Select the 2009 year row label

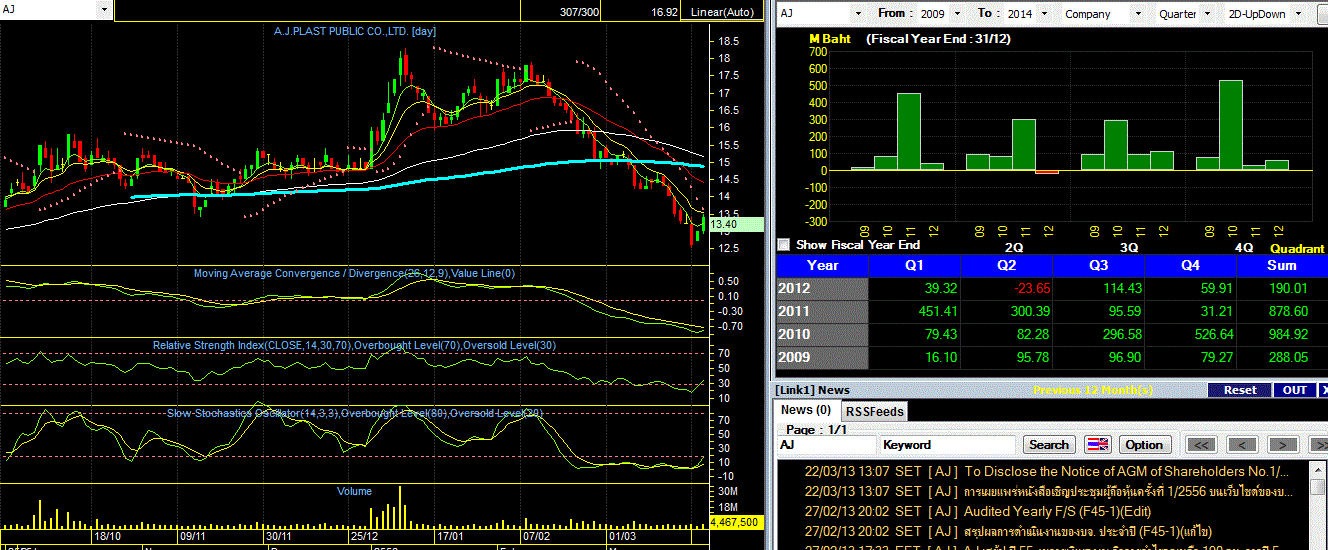pos(822,358)
